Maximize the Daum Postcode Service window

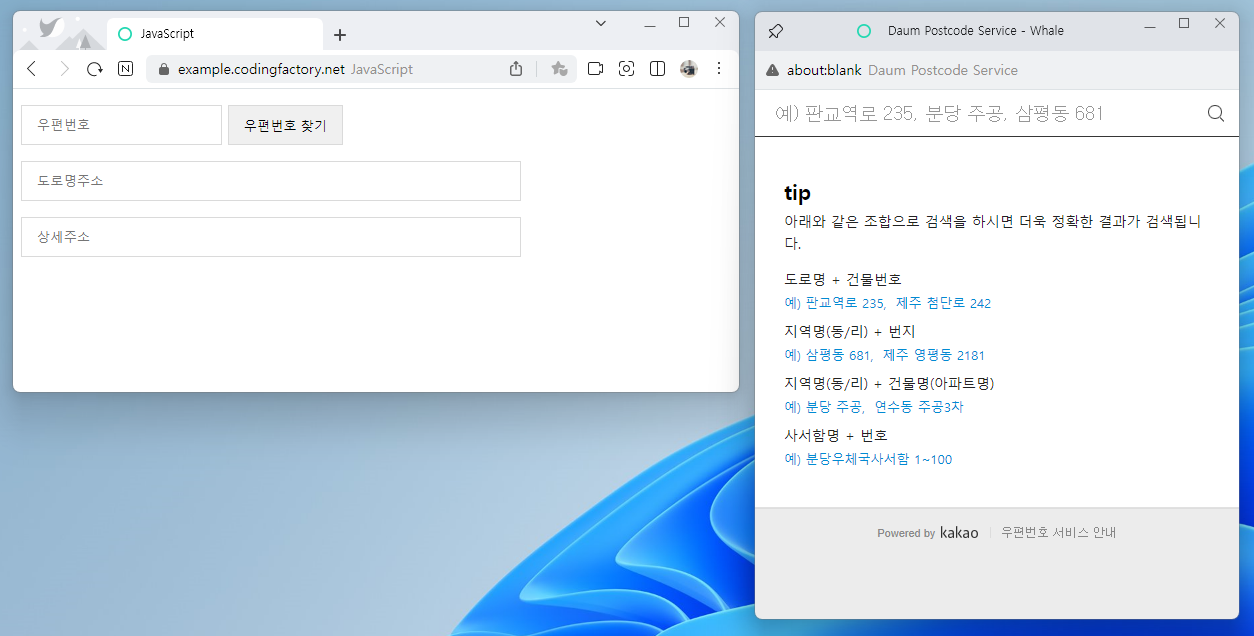1184,23
